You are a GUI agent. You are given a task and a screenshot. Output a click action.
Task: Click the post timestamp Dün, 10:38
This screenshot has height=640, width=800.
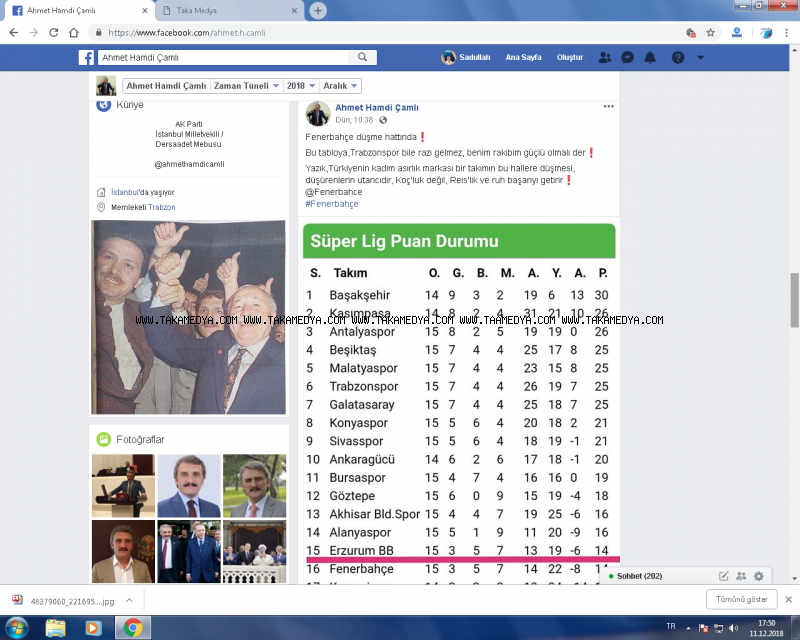pos(354,120)
